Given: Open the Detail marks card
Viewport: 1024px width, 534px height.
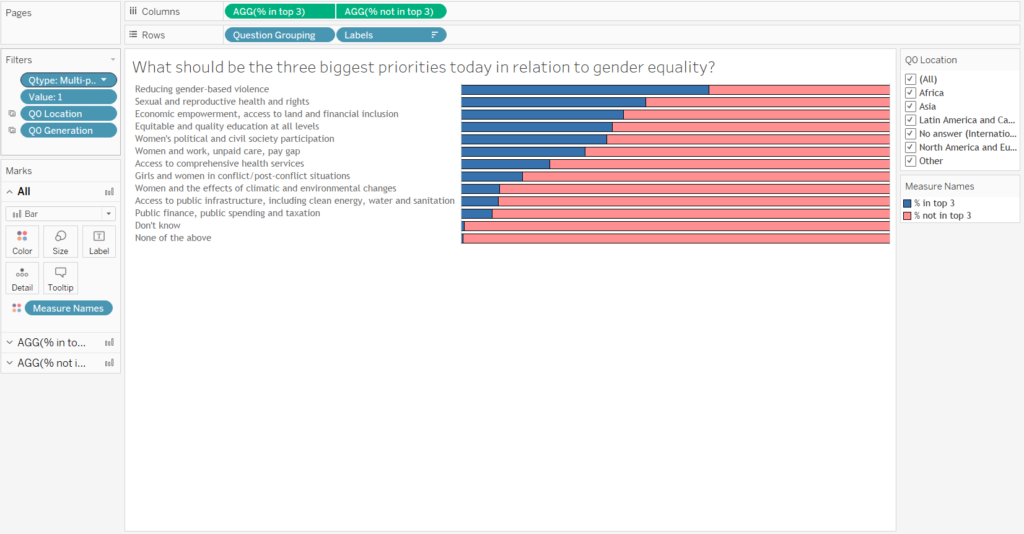Looking at the screenshot, I should tap(22, 277).
